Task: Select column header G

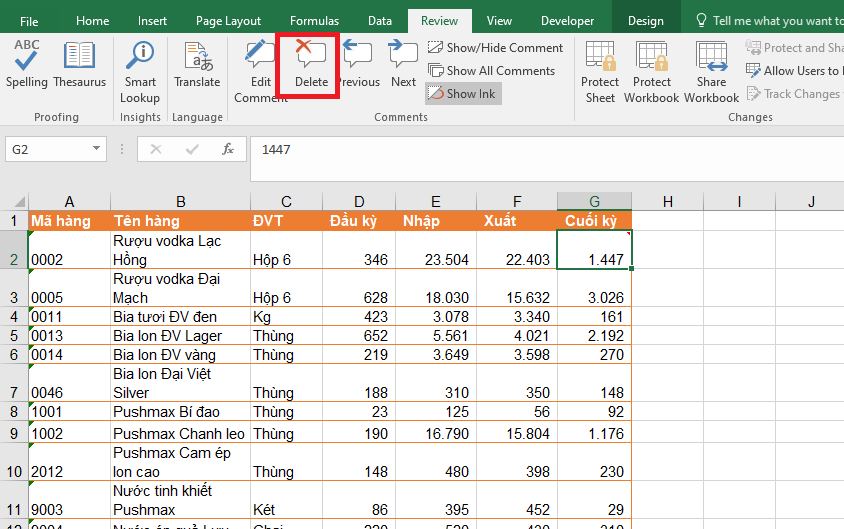Action: pos(594,201)
